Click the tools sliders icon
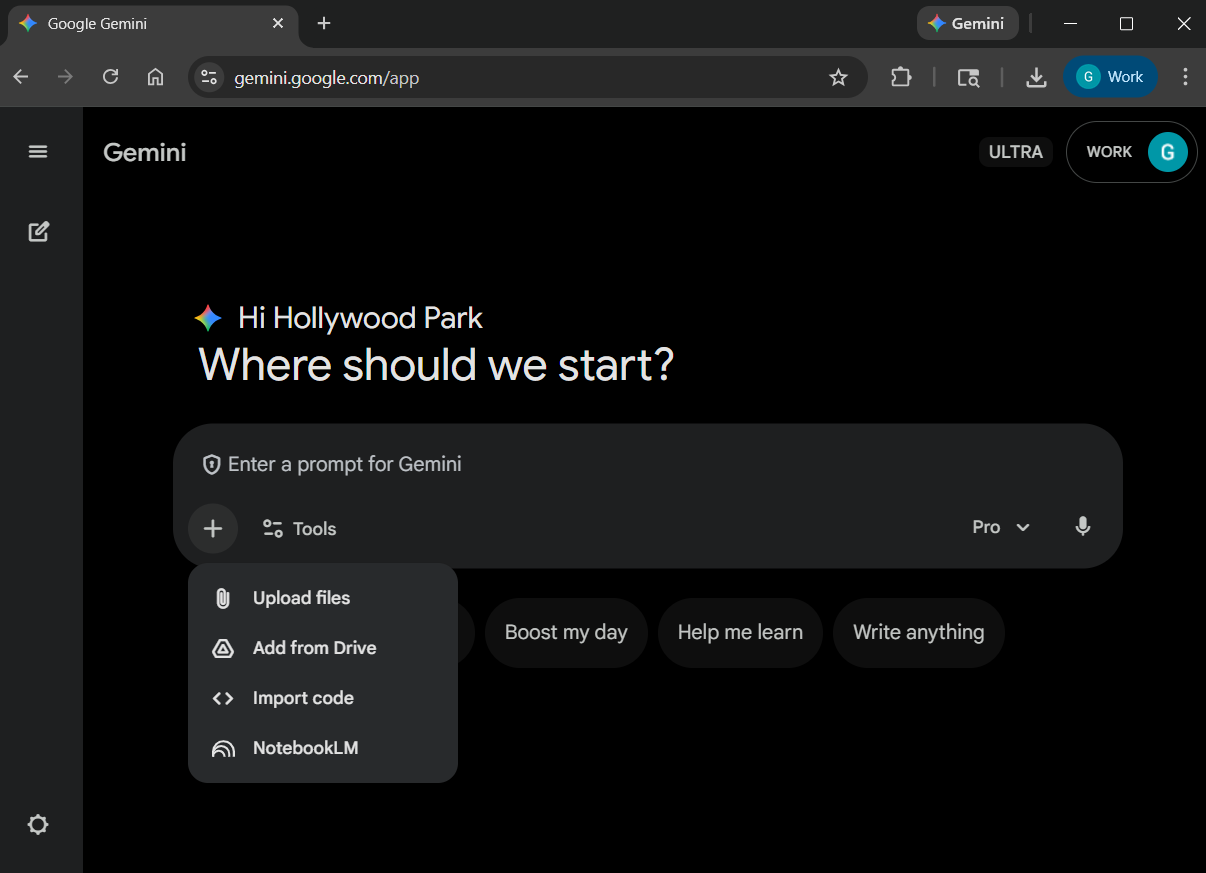 272,528
